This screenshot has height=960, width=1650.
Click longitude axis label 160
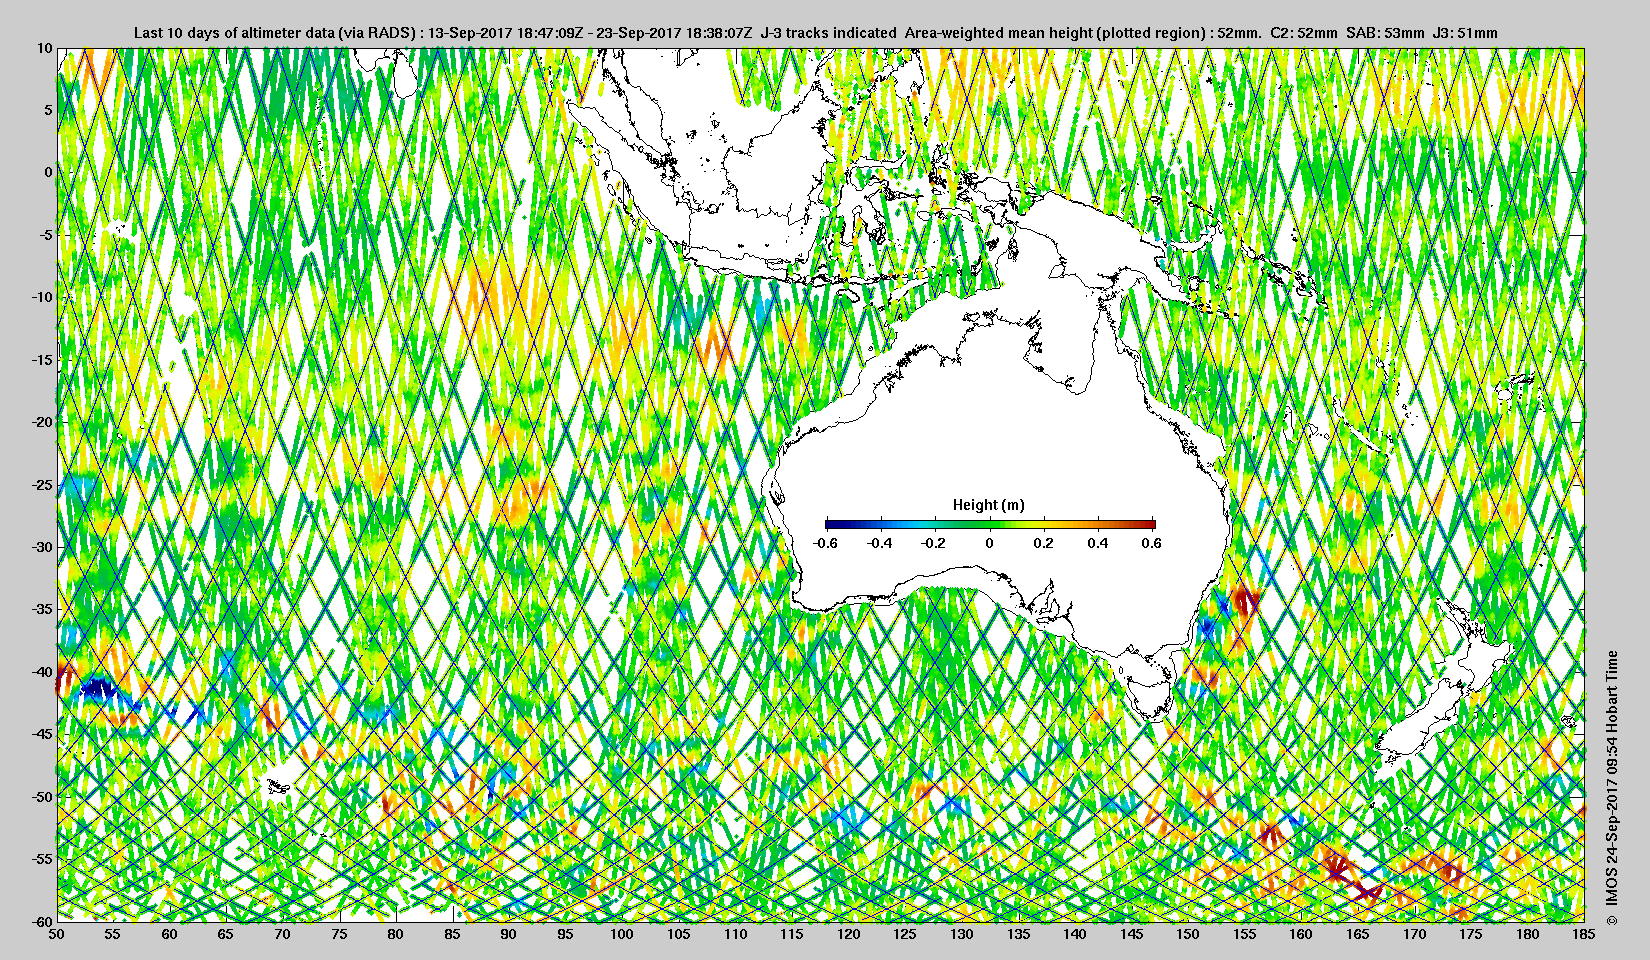pos(1301,934)
